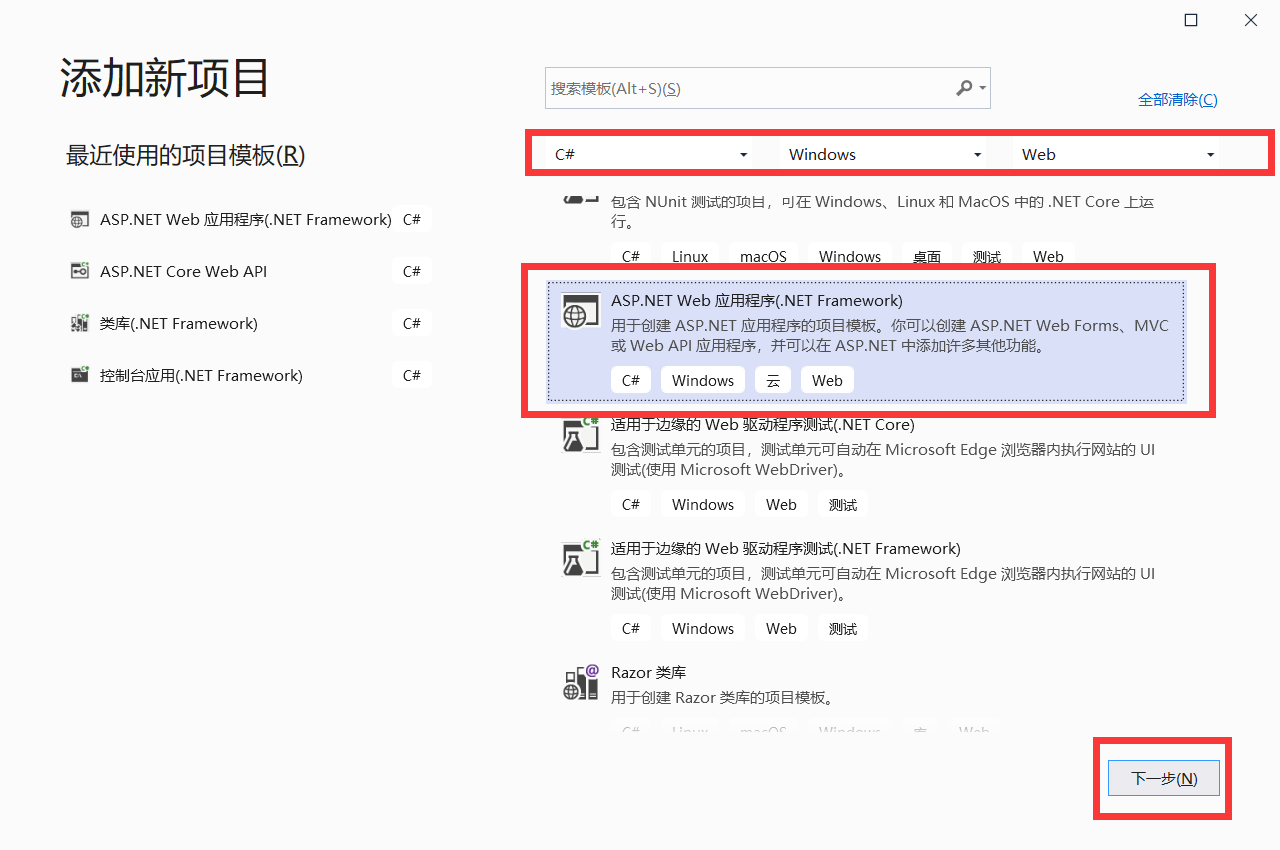Select recent template ASP.NET Web 应用程序(.NET Framework)

[x=245, y=220]
